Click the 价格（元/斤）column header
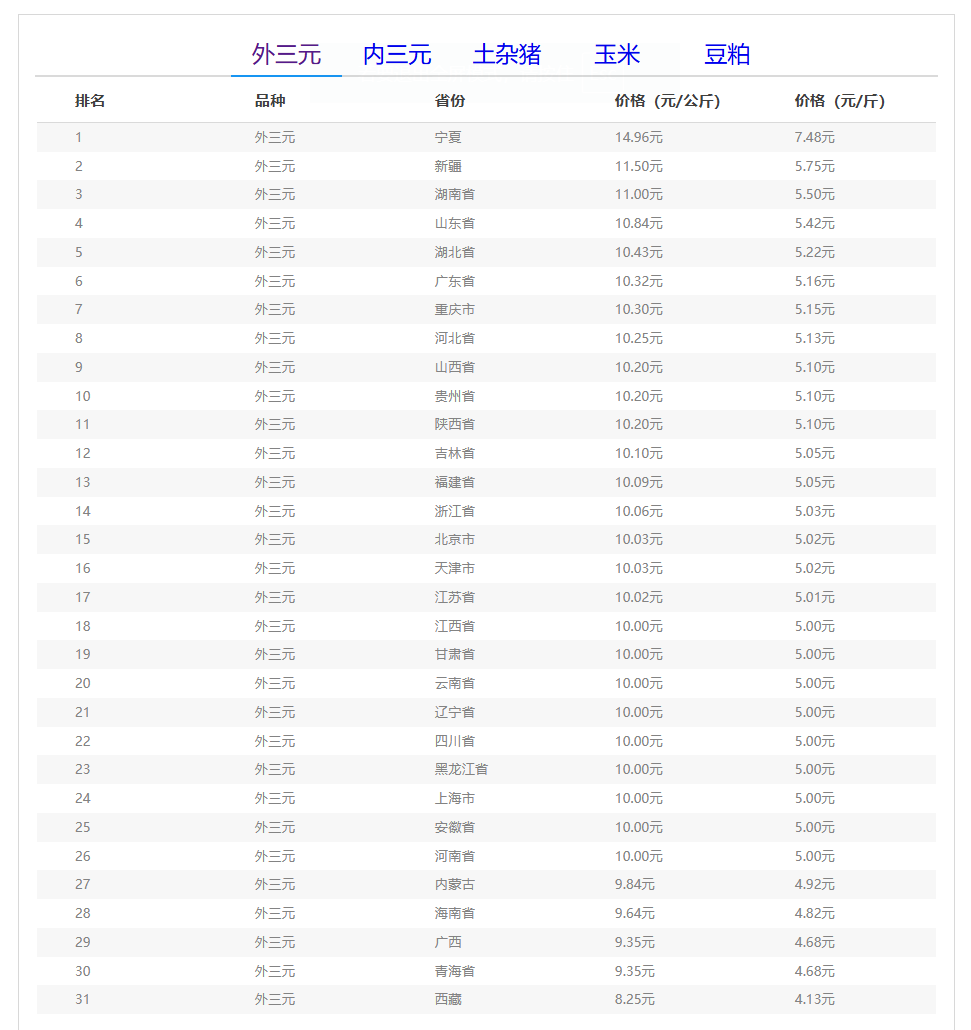The height and width of the screenshot is (1030, 971). click(x=839, y=101)
